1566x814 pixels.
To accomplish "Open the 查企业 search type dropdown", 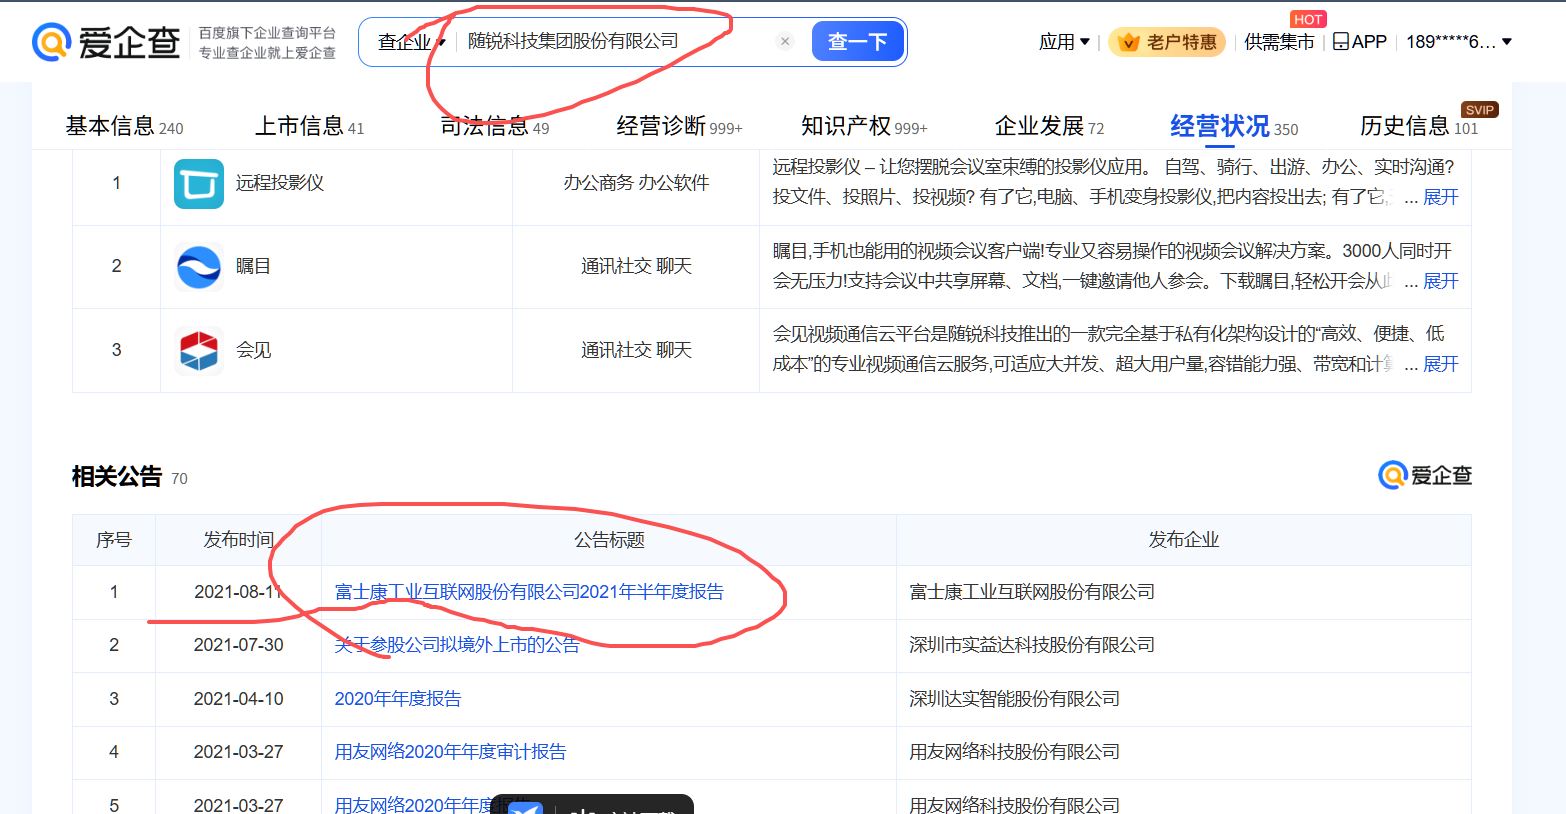I will click(411, 42).
